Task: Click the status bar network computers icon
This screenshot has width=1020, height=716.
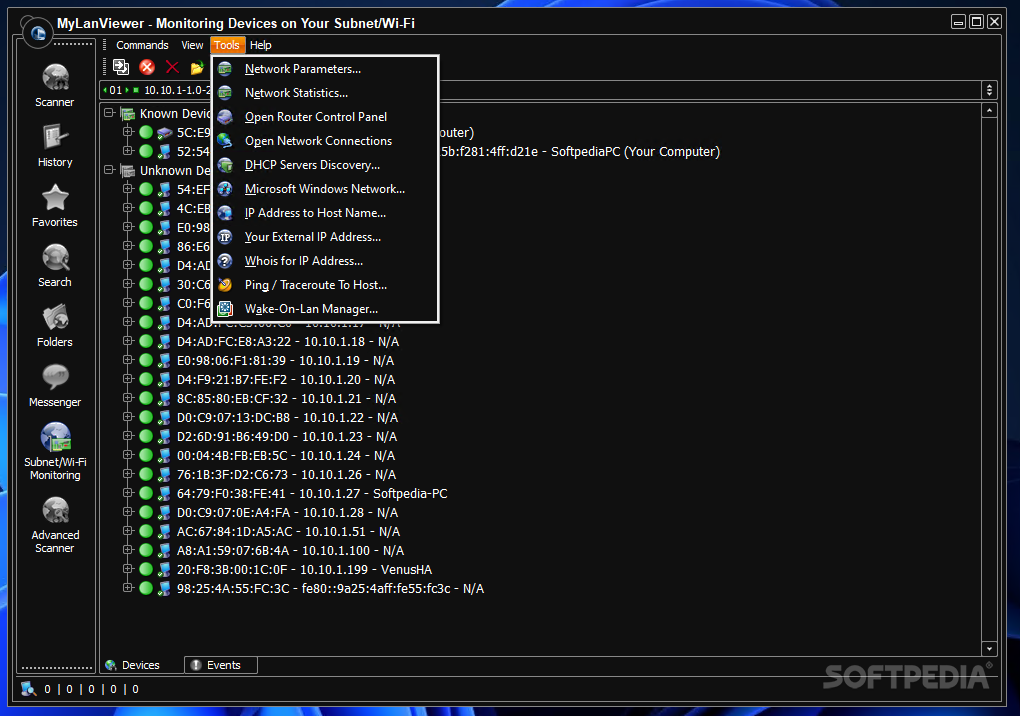Action: click(28, 689)
